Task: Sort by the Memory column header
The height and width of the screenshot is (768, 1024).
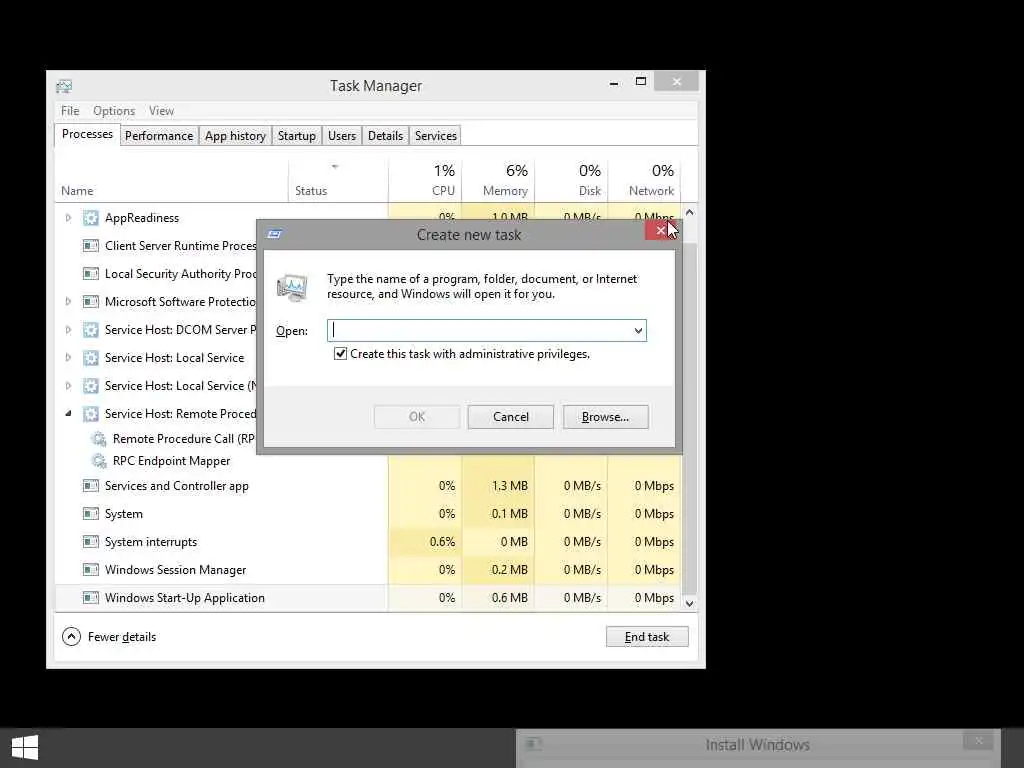Action: pos(498,180)
